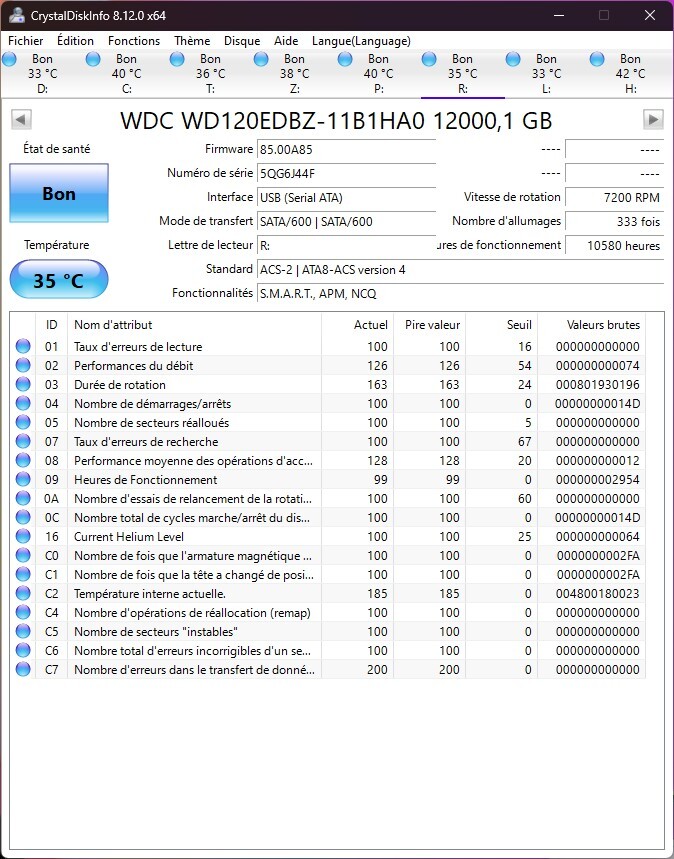674x859 pixels.
Task: Select the Température interne actuelle. attribute name
Action: (150, 594)
